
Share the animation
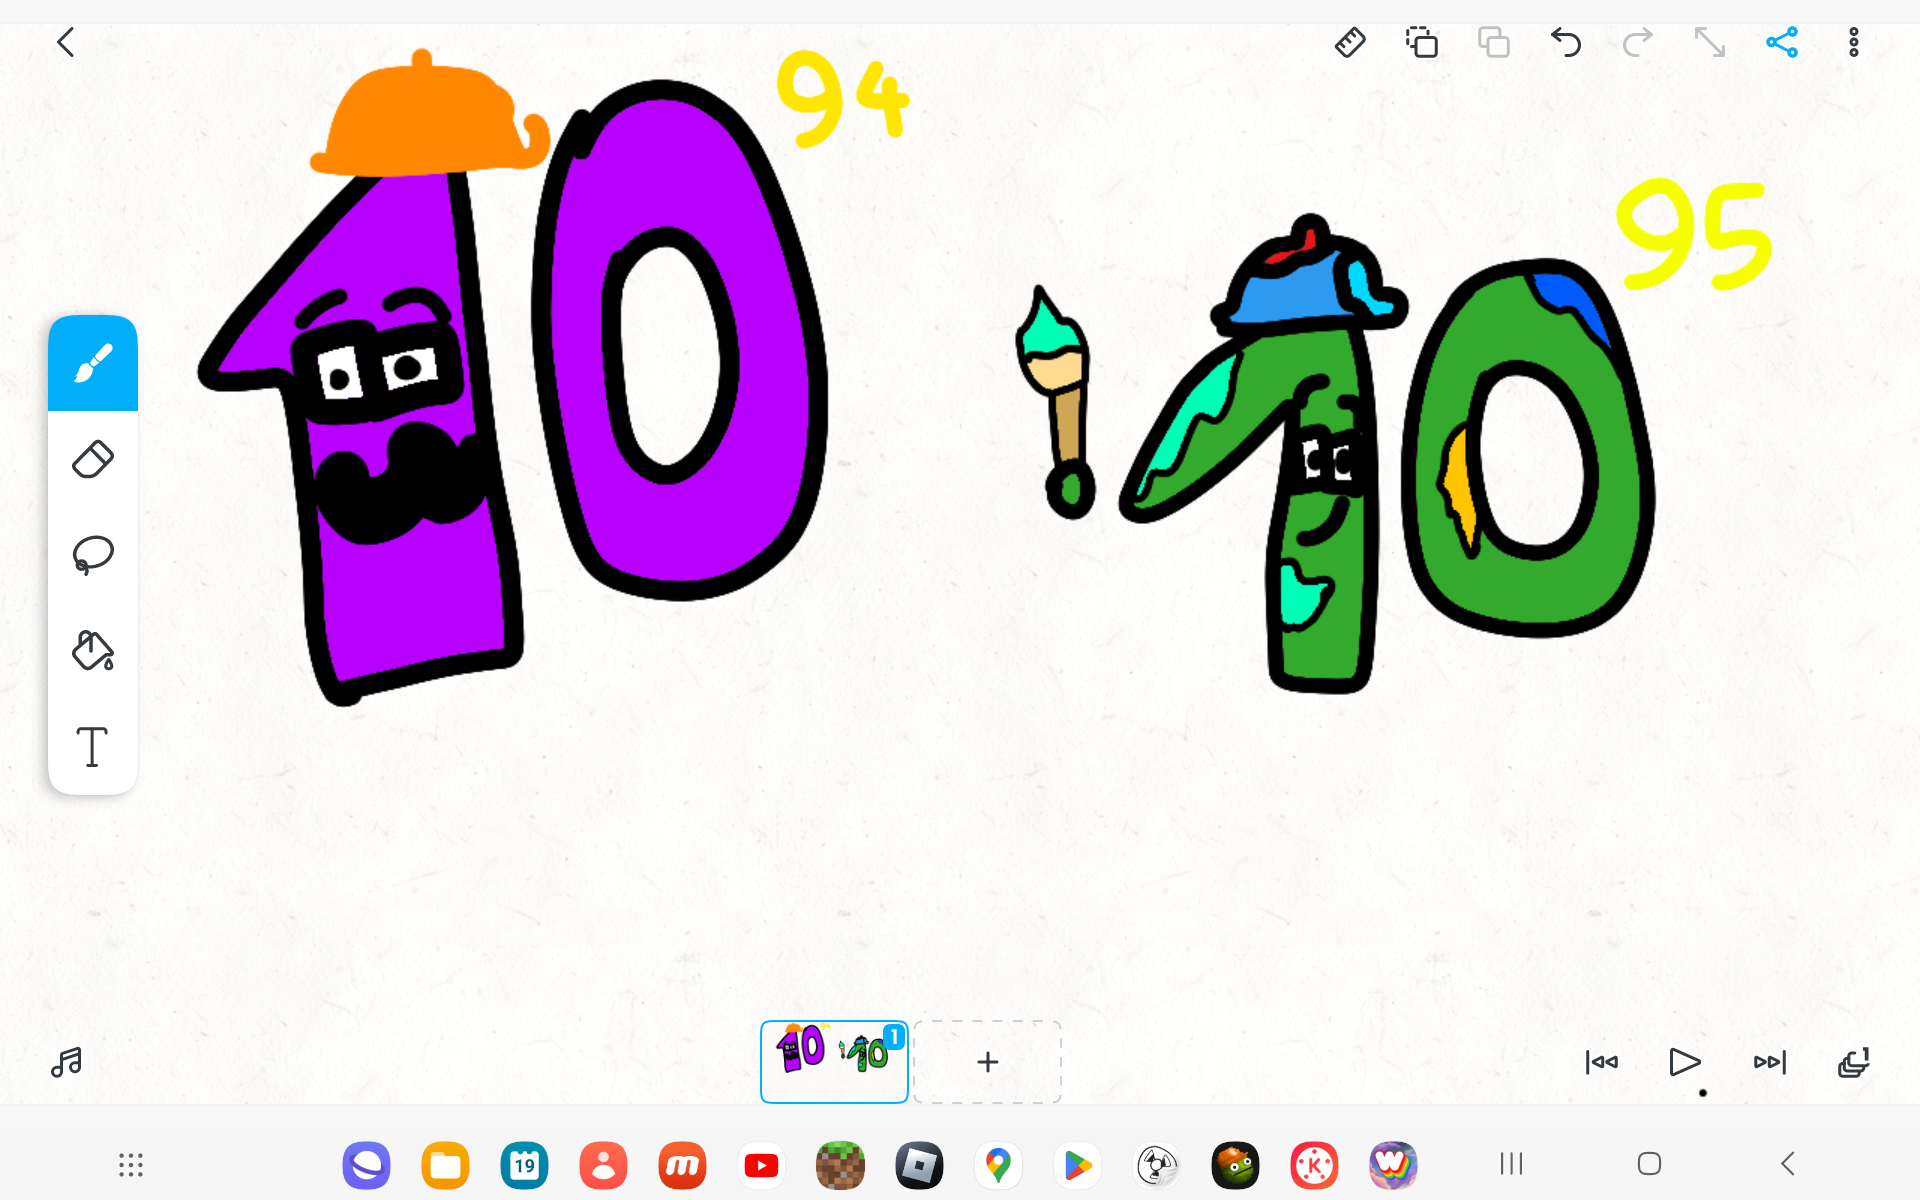[1782, 43]
